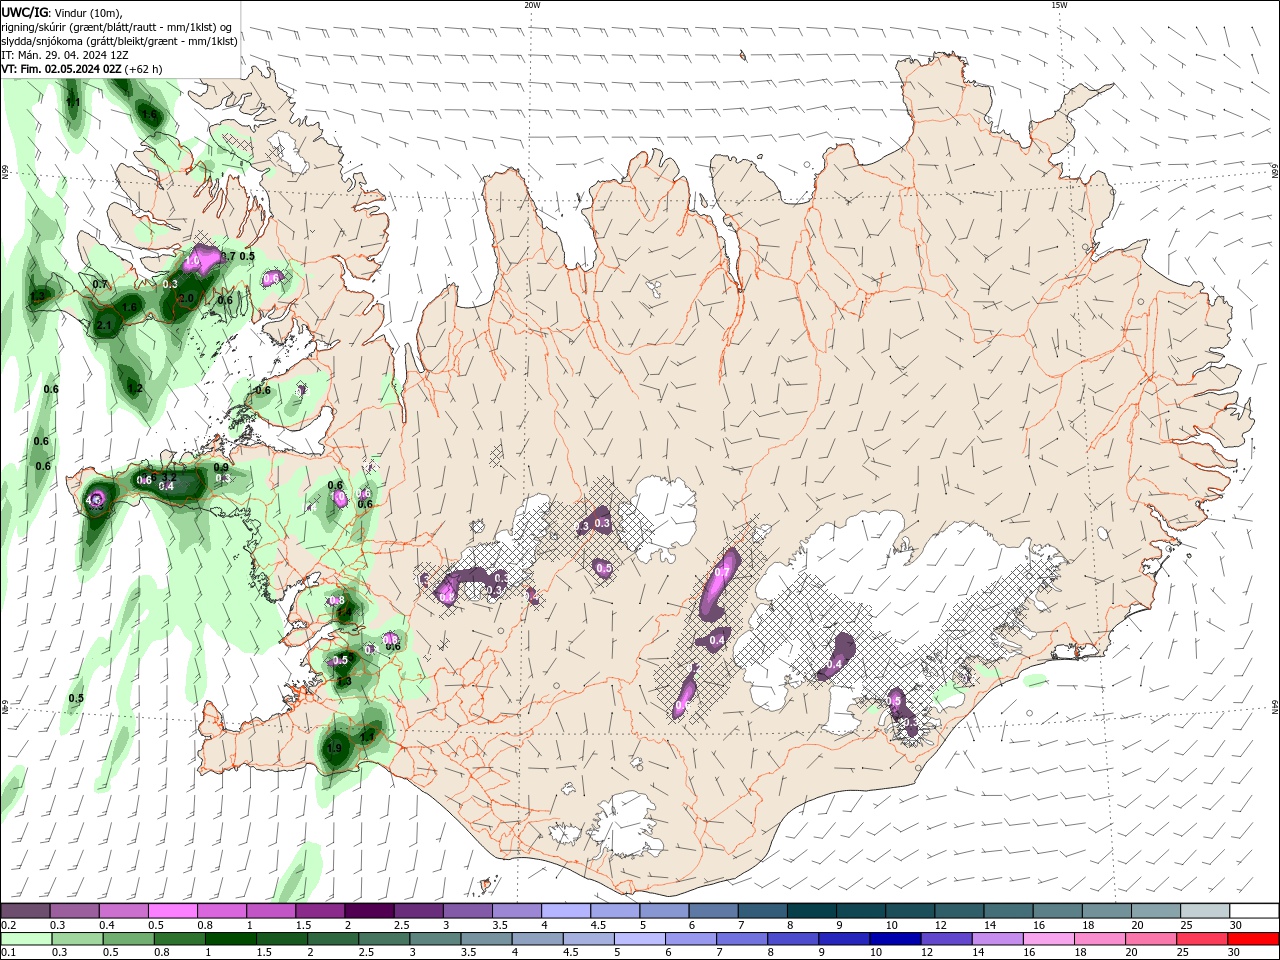Click the 1.2 rainfall value over Breiðafjörður
This screenshot has height=960, width=1280.
click(135, 388)
